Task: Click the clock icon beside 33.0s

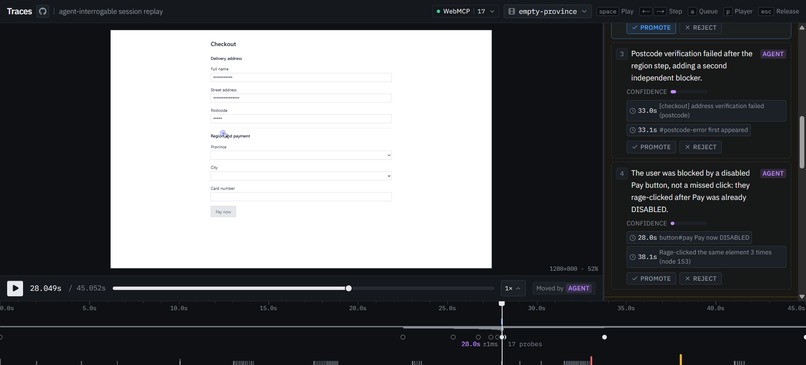Action: coord(632,111)
